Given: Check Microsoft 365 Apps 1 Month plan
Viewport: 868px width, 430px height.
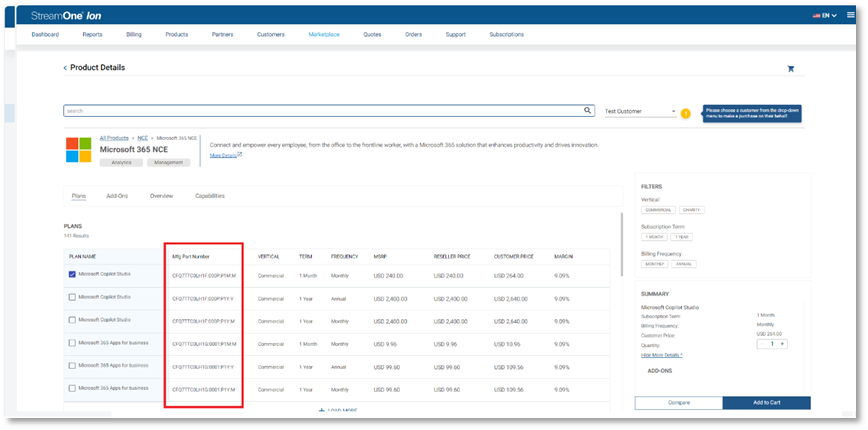Looking at the screenshot, I should (x=73, y=343).
